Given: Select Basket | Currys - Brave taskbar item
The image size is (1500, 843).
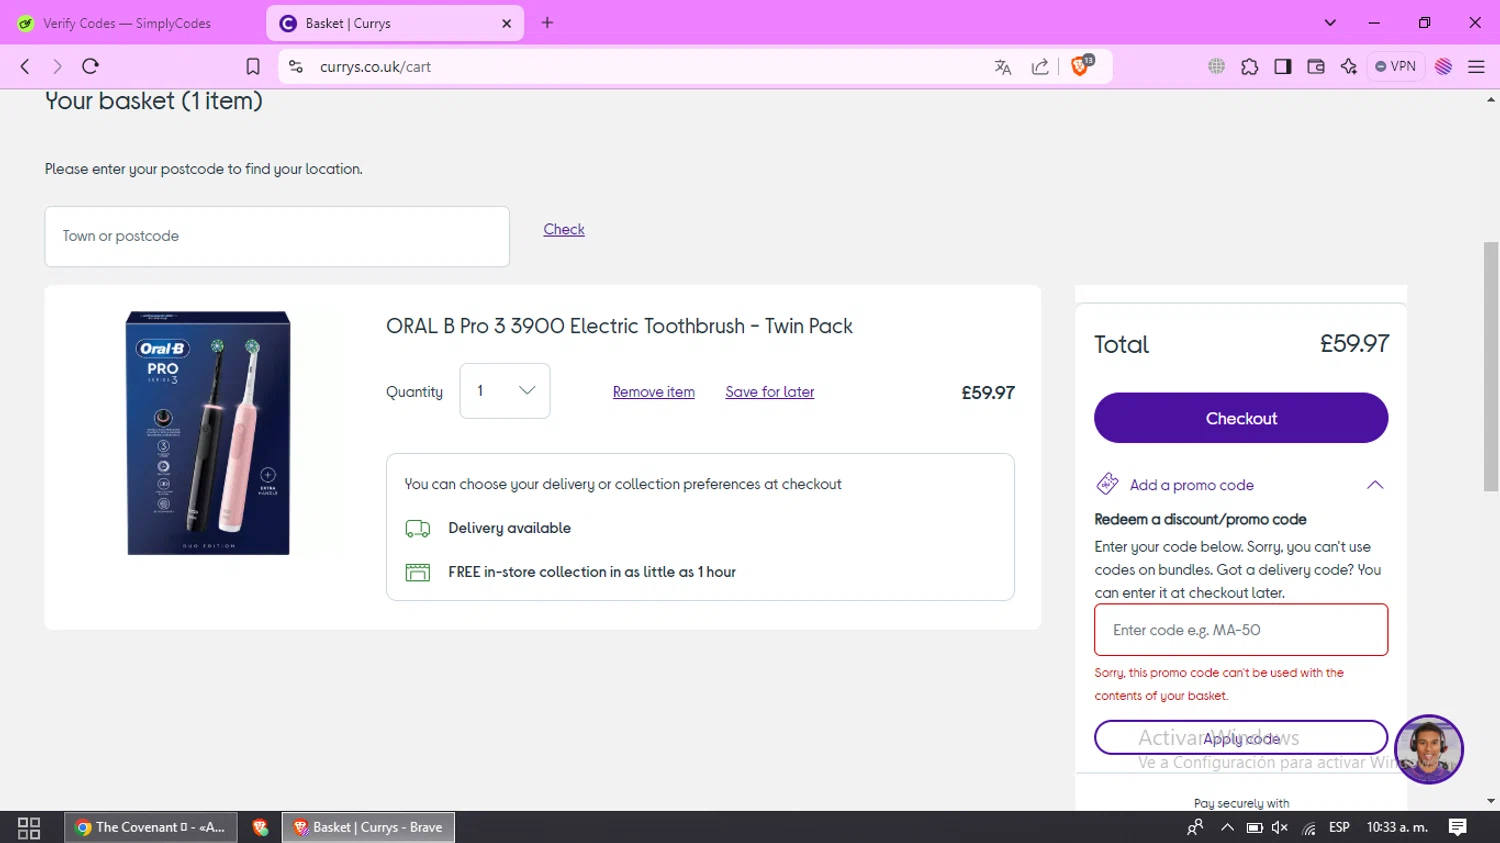Looking at the screenshot, I should click(x=368, y=827).
